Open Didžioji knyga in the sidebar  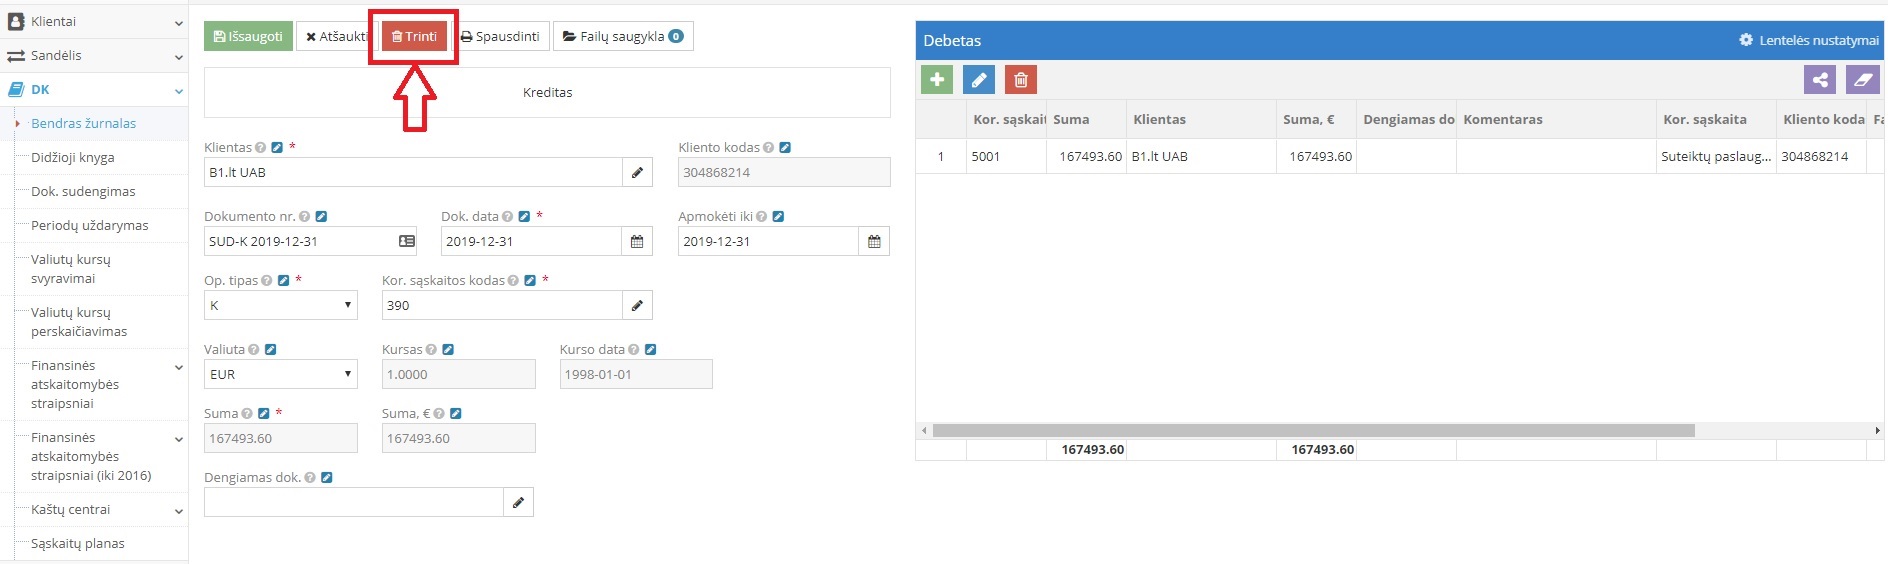click(x=73, y=158)
